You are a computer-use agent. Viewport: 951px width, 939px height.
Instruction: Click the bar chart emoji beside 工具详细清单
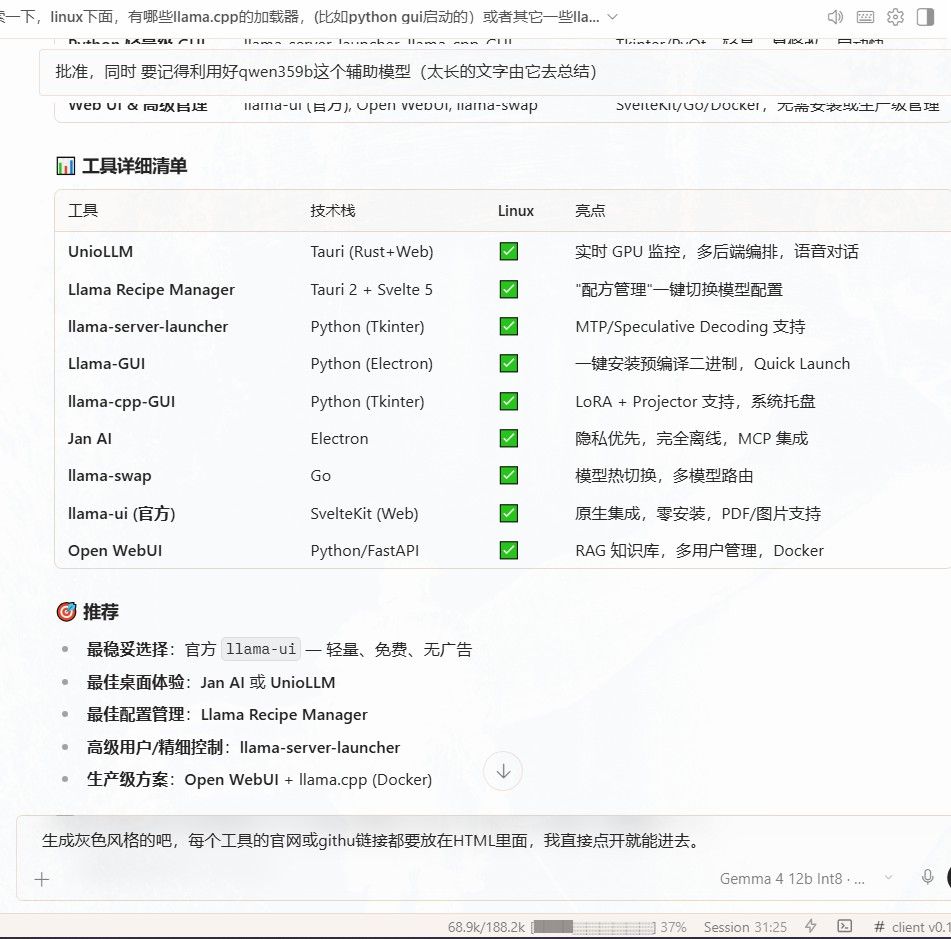pyautogui.click(x=66, y=166)
